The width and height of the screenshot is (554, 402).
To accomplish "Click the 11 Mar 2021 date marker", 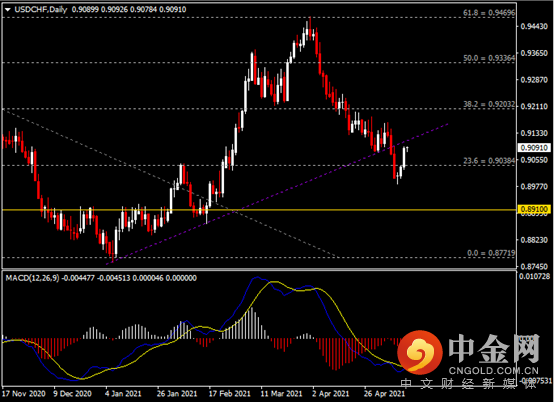I will 281,394.
